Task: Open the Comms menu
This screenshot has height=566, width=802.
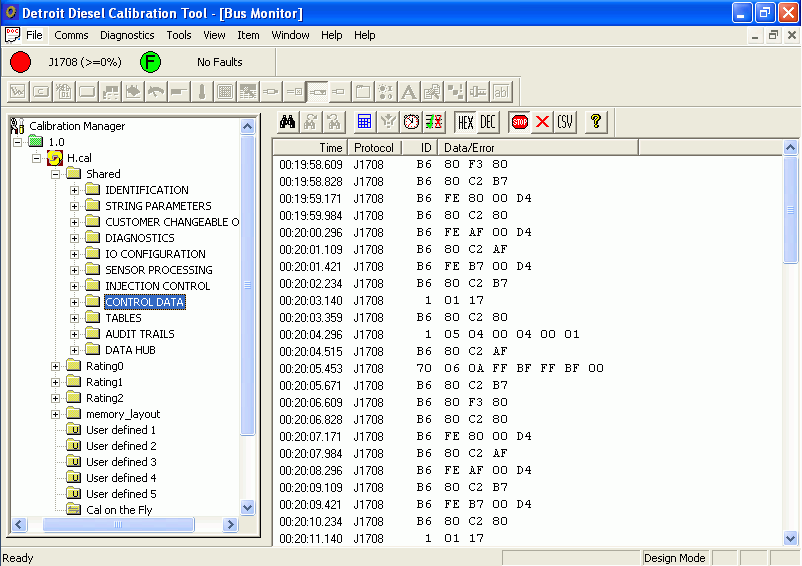Action: pos(71,35)
